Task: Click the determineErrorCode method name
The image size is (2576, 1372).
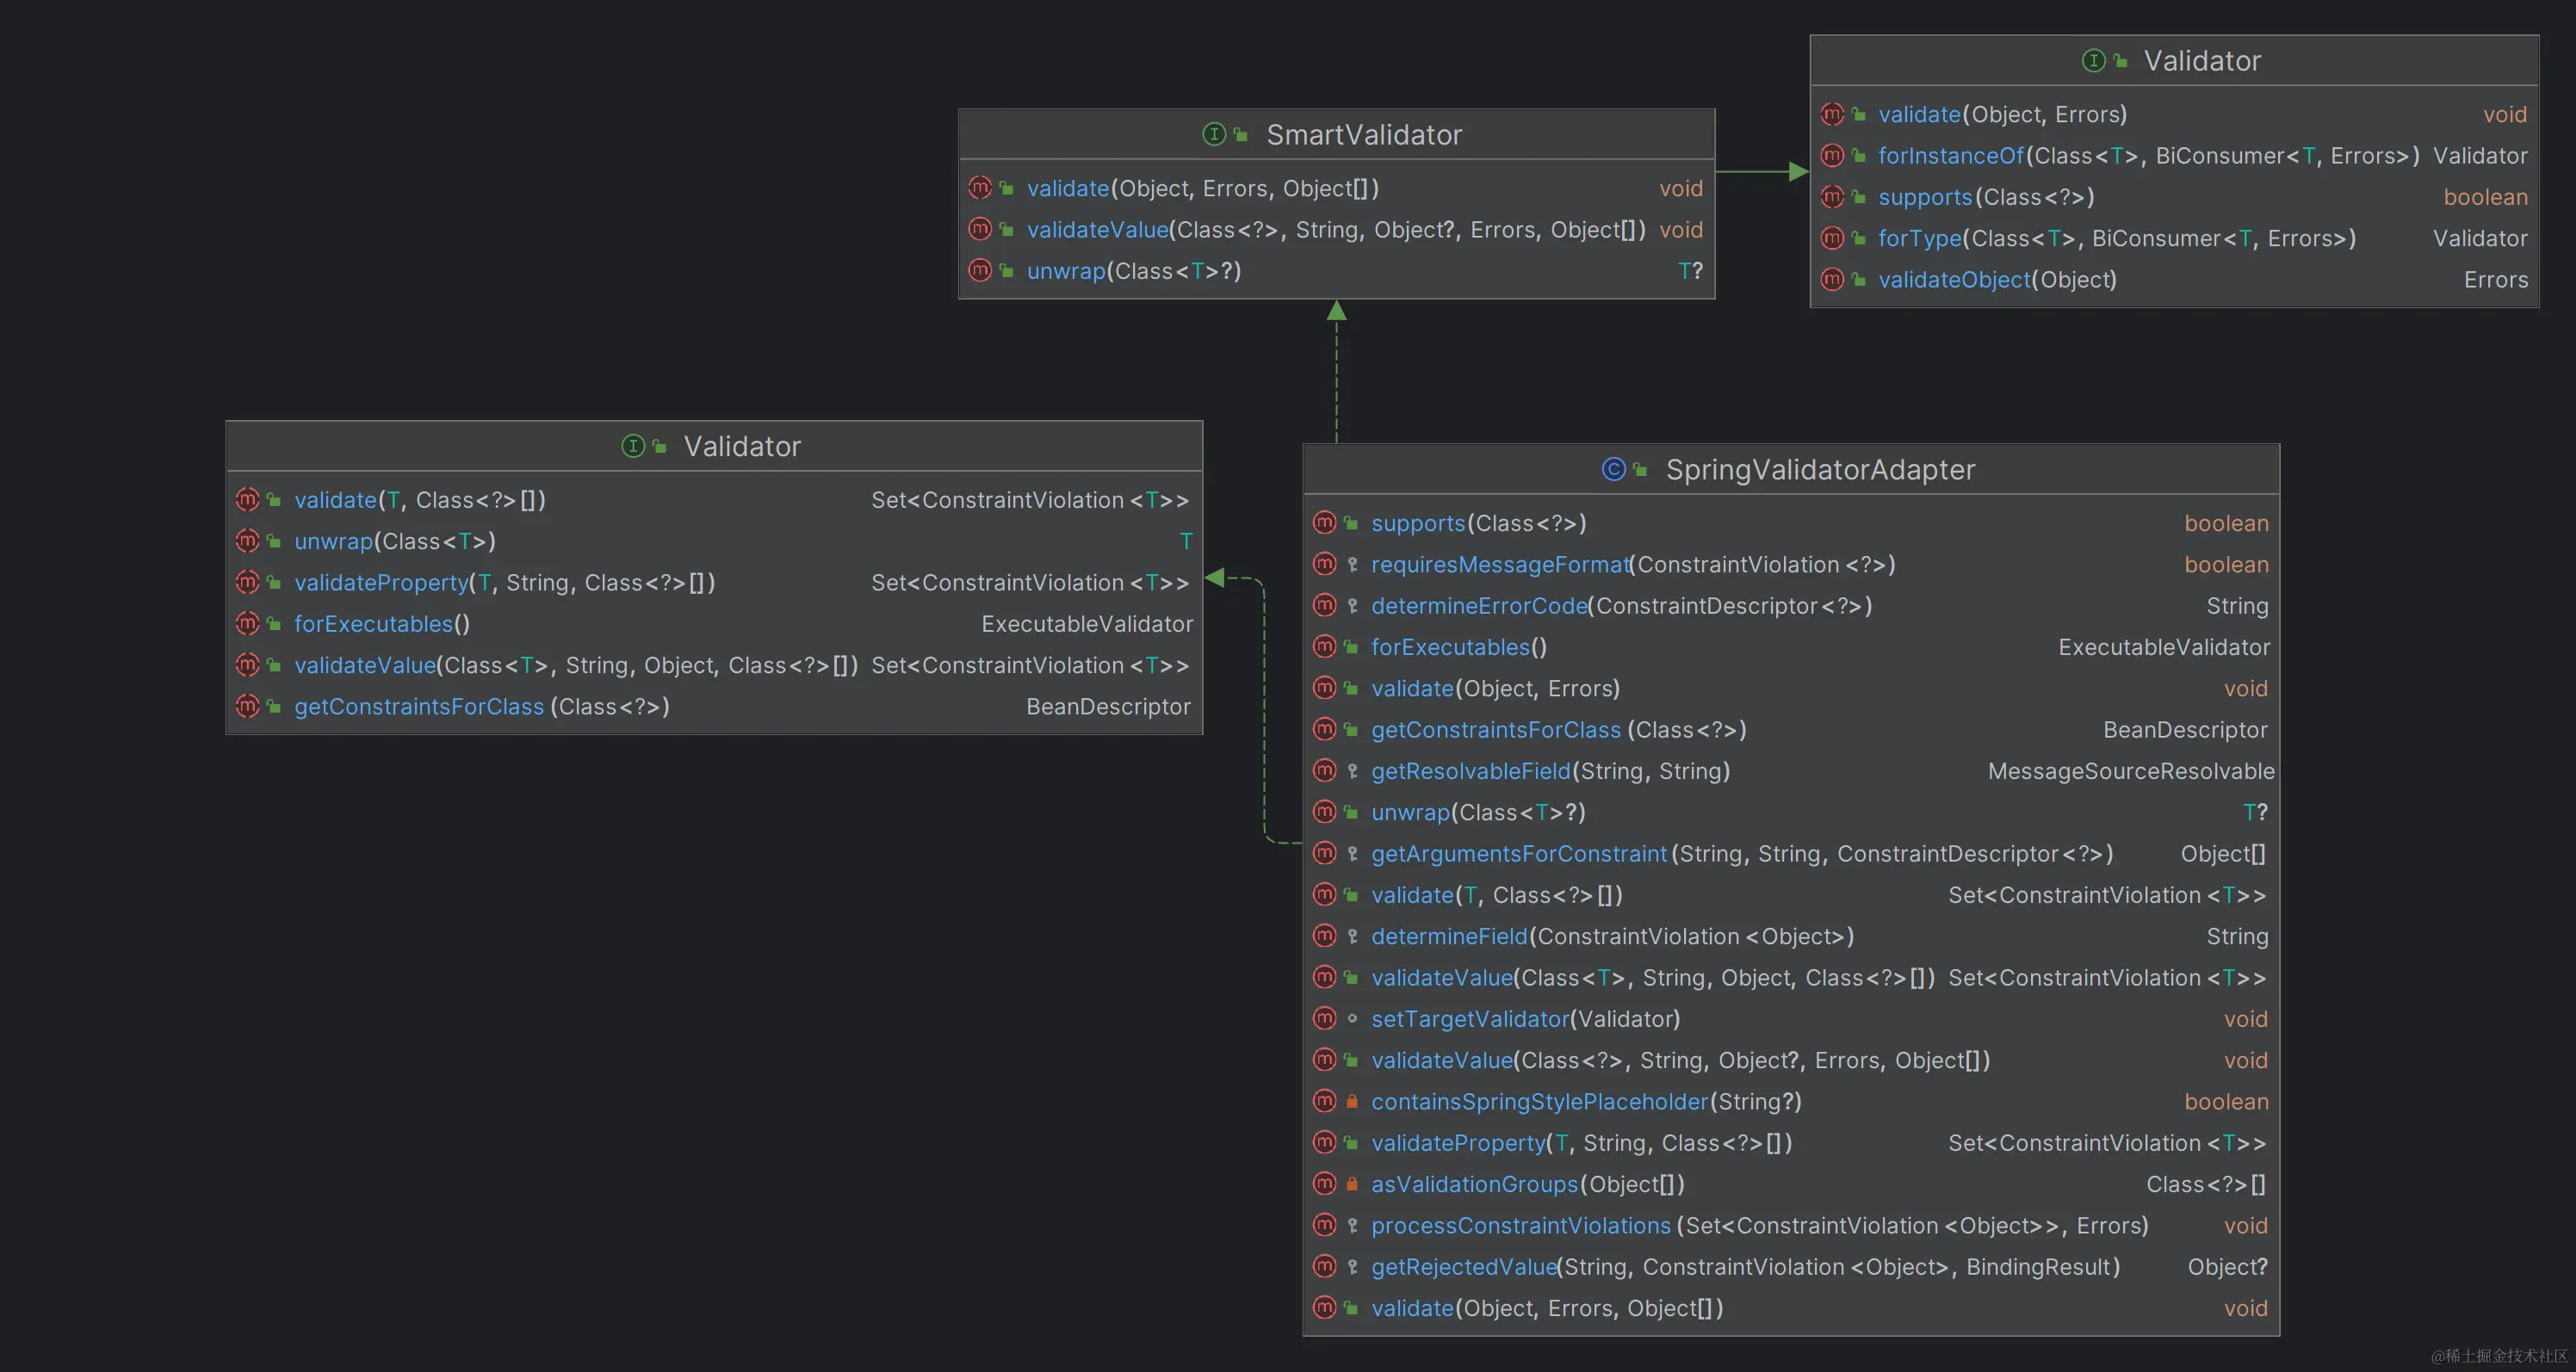Action: click(1478, 606)
